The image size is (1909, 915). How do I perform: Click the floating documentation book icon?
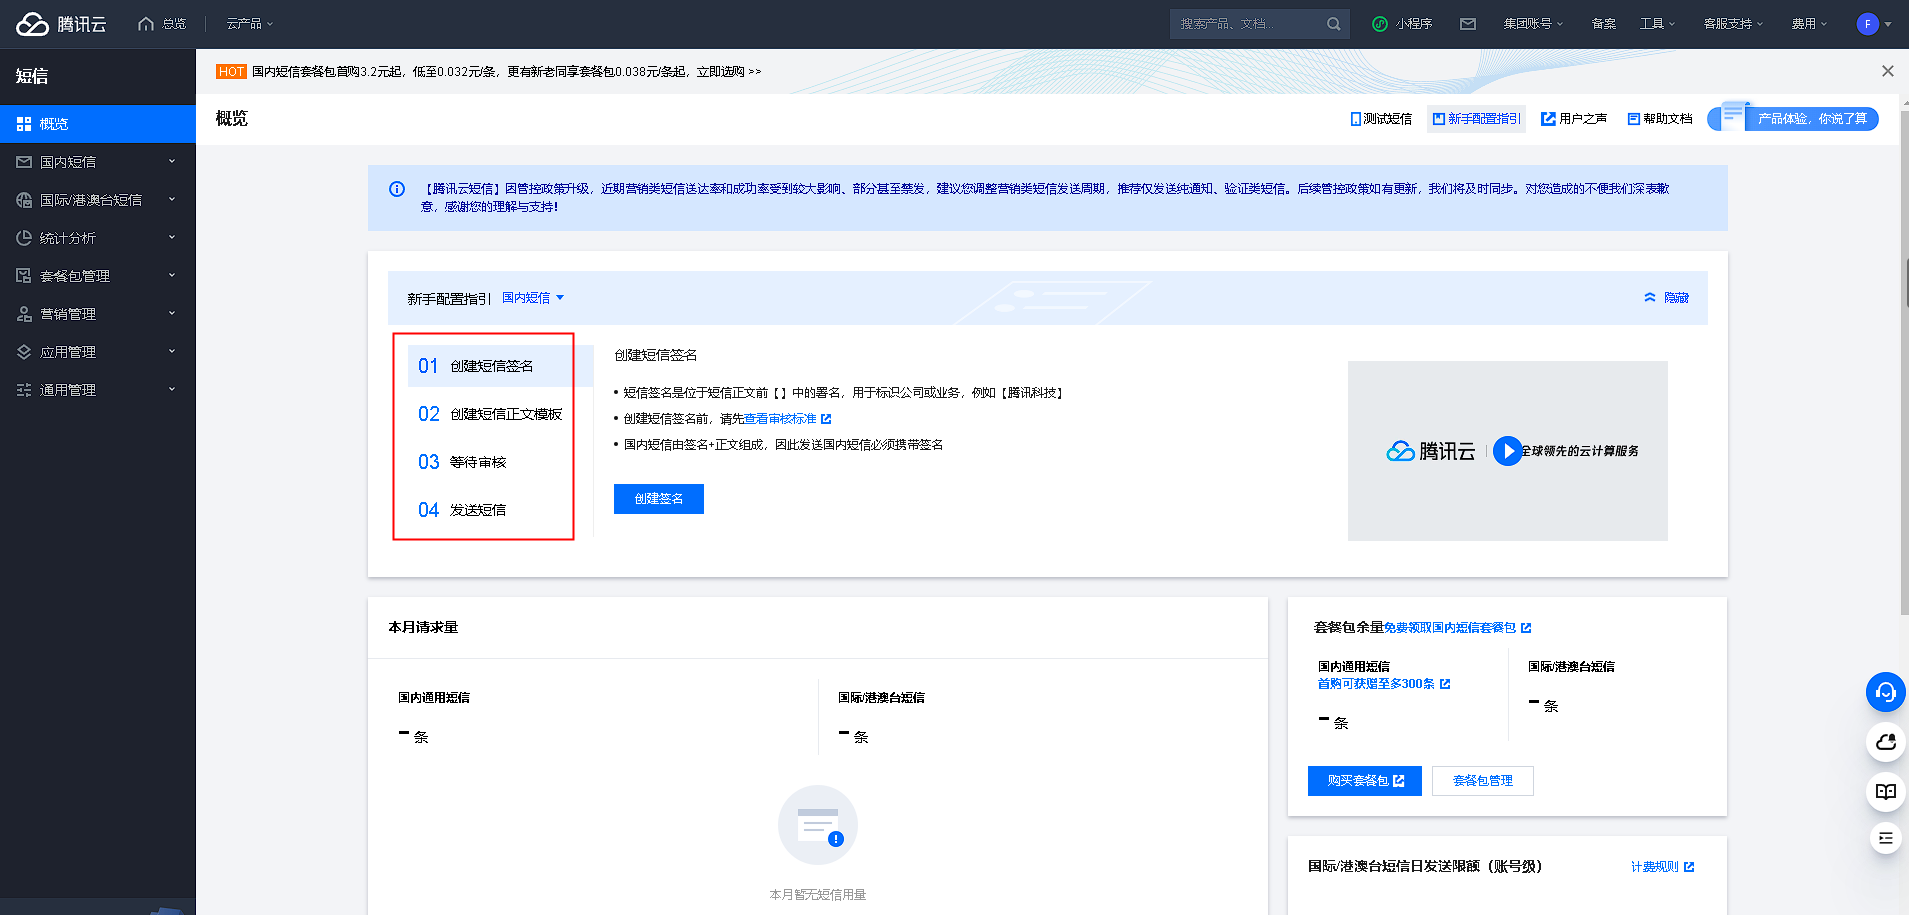pyautogui.click(x=1885, y=791)
